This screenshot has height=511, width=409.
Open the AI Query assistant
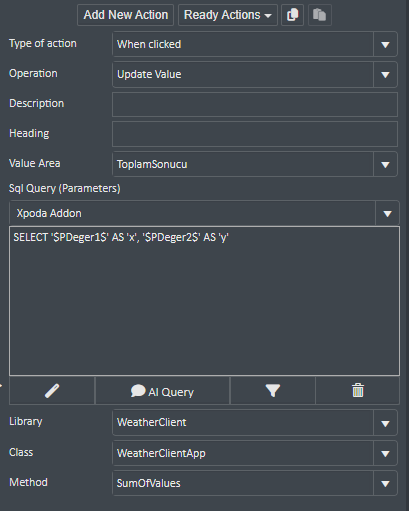click(162, 391)
